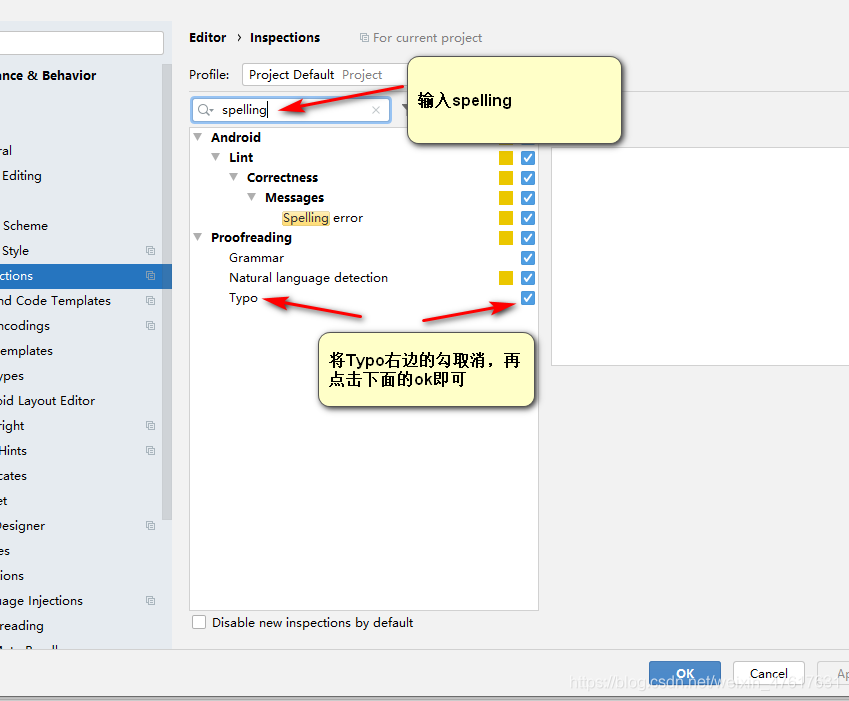Viewport: 849px width, 701px height.
Task: Select the Typo inspection row
Action: coord(363,298)
